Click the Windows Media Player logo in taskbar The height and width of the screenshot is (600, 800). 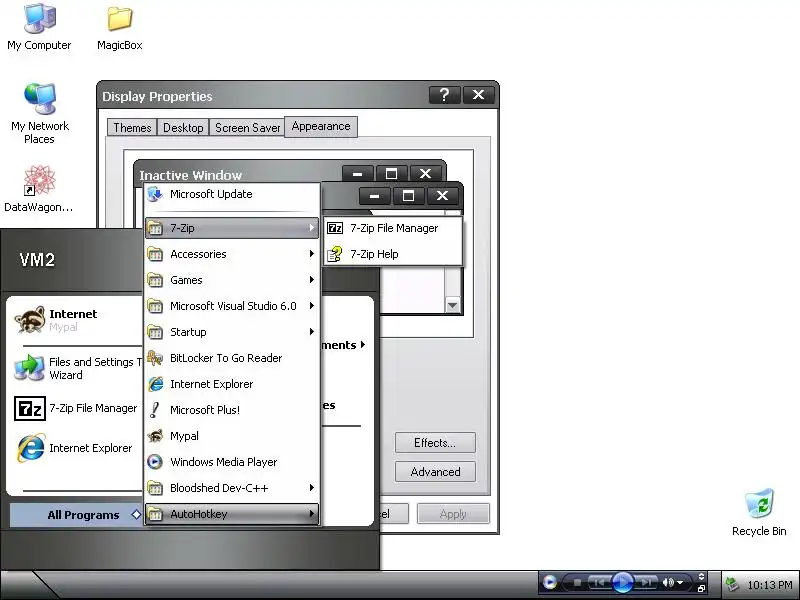coord(549,582)
